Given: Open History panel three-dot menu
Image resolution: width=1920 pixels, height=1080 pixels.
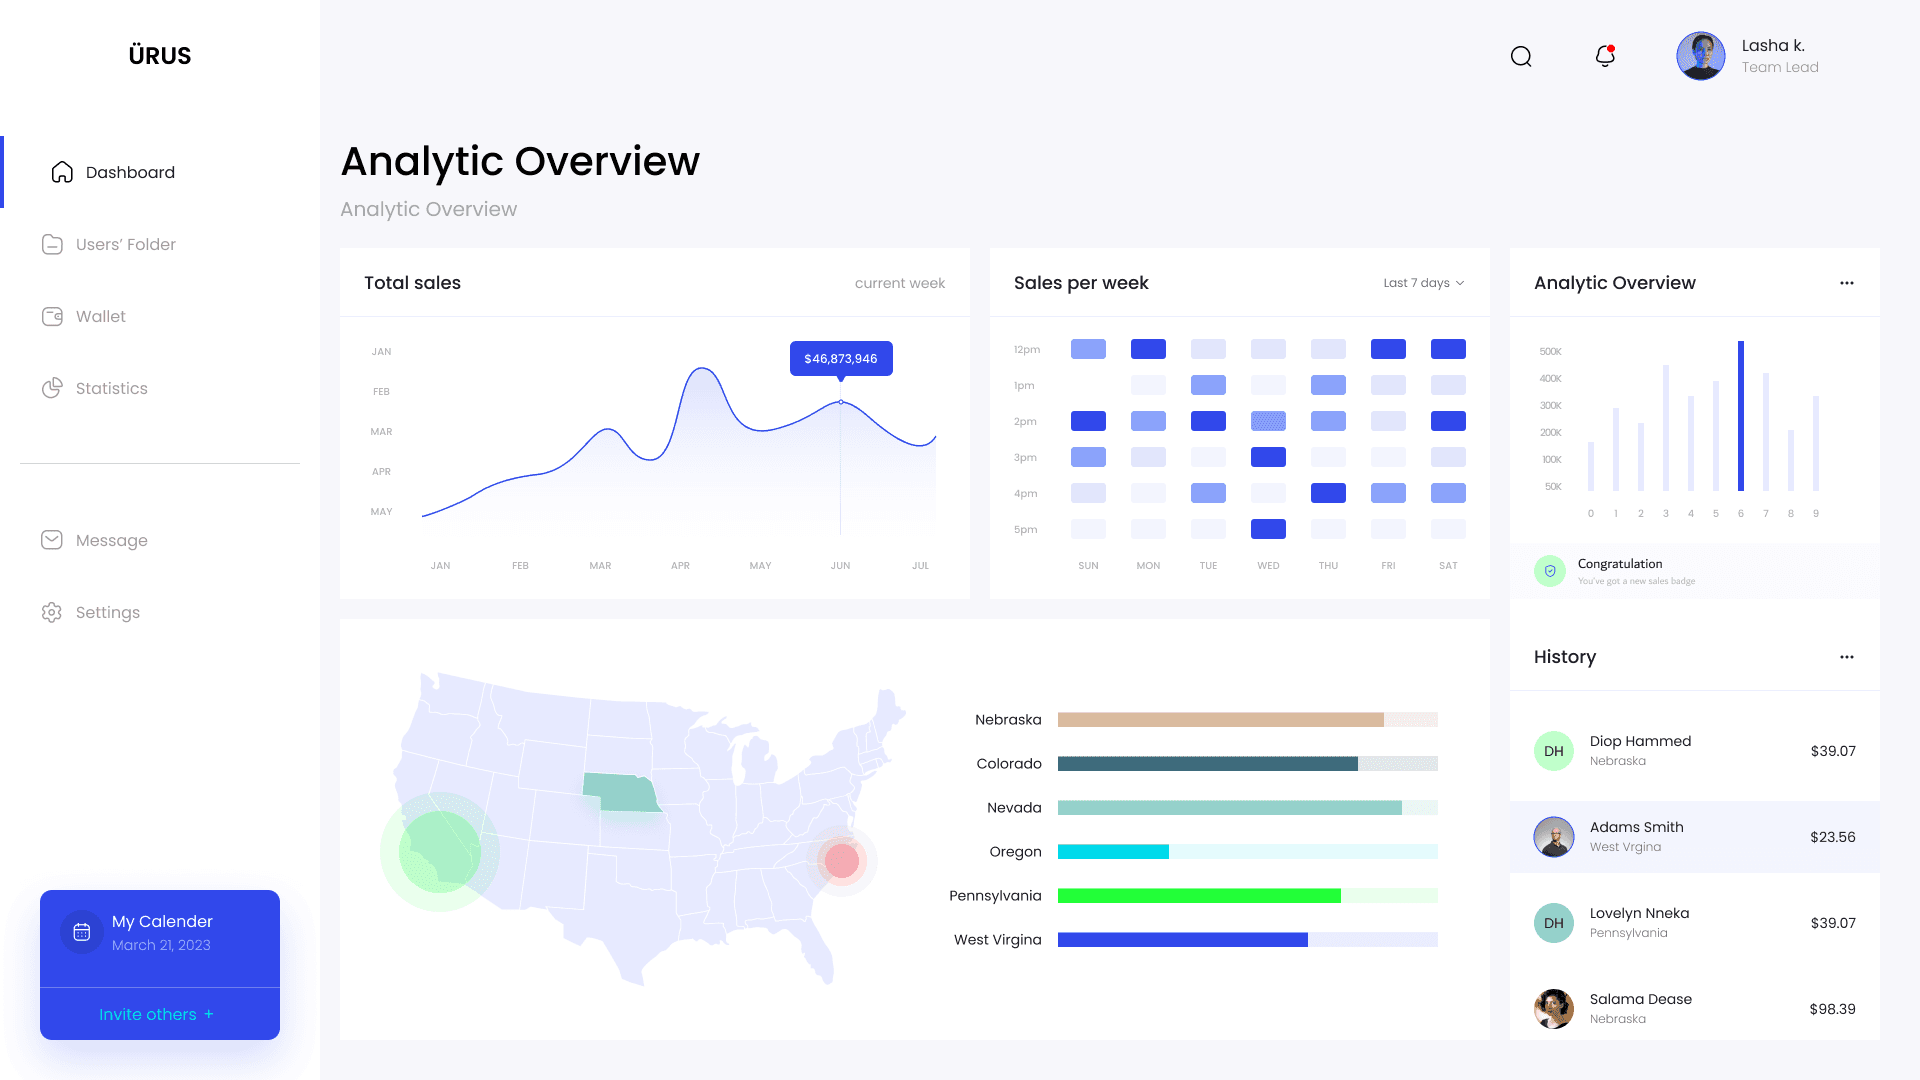Looking at the screenshot, I should [1846, 657].
